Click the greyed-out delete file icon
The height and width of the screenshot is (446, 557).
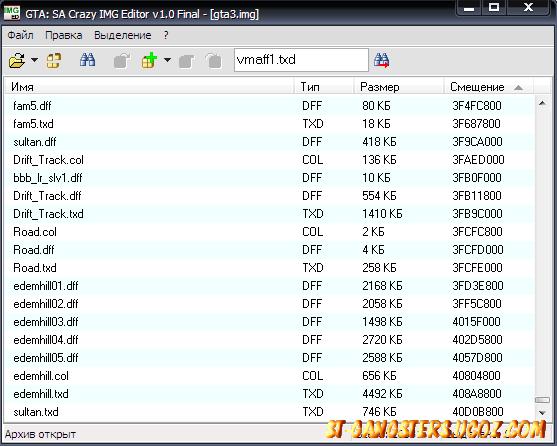(x=214, y=61)
